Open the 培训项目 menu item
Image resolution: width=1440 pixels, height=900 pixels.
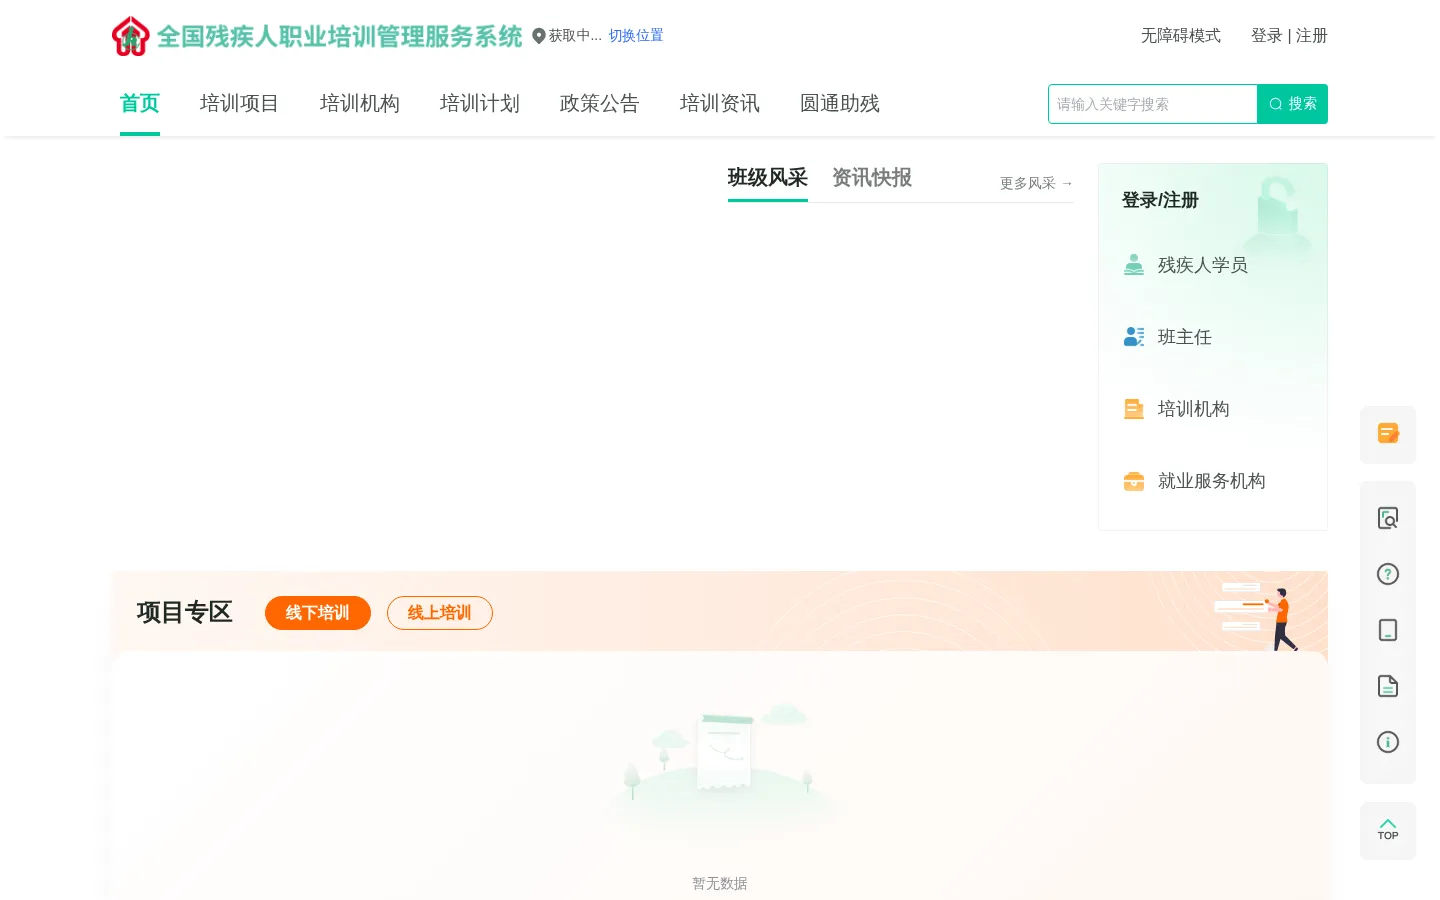pyautogui.click(x=240, y=103)
